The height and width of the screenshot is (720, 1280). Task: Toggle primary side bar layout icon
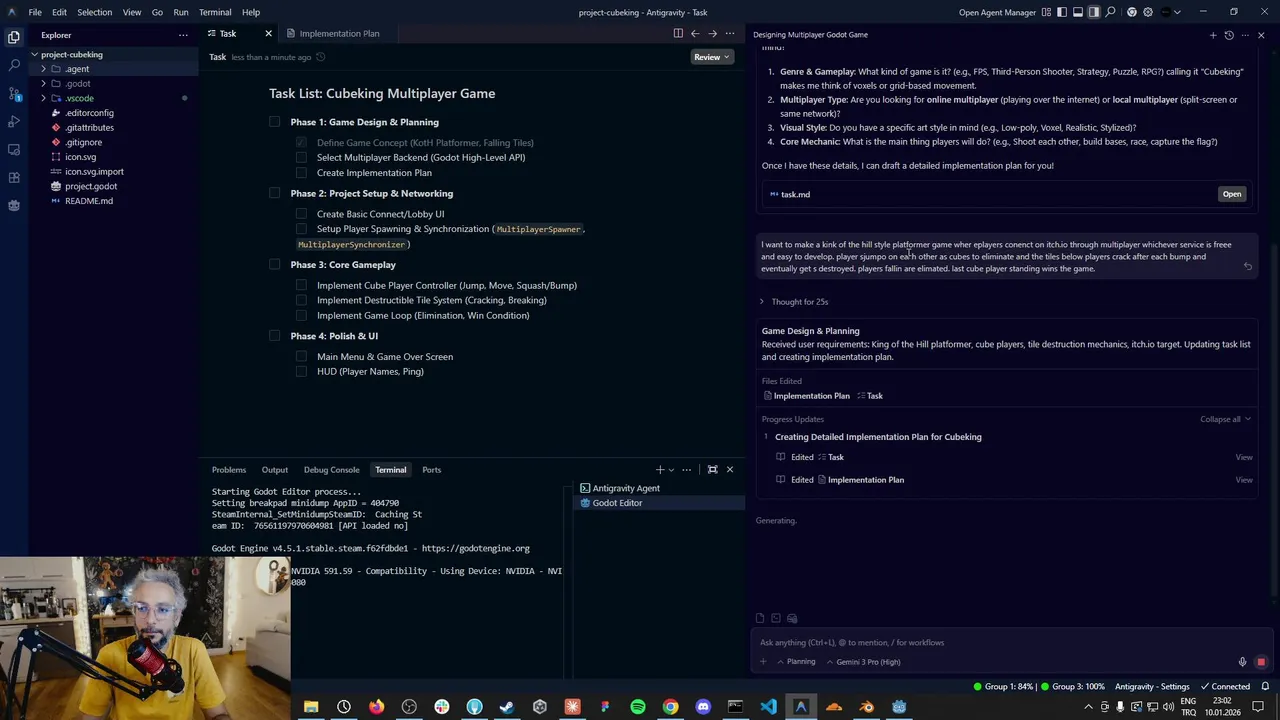pos(1062,12)
